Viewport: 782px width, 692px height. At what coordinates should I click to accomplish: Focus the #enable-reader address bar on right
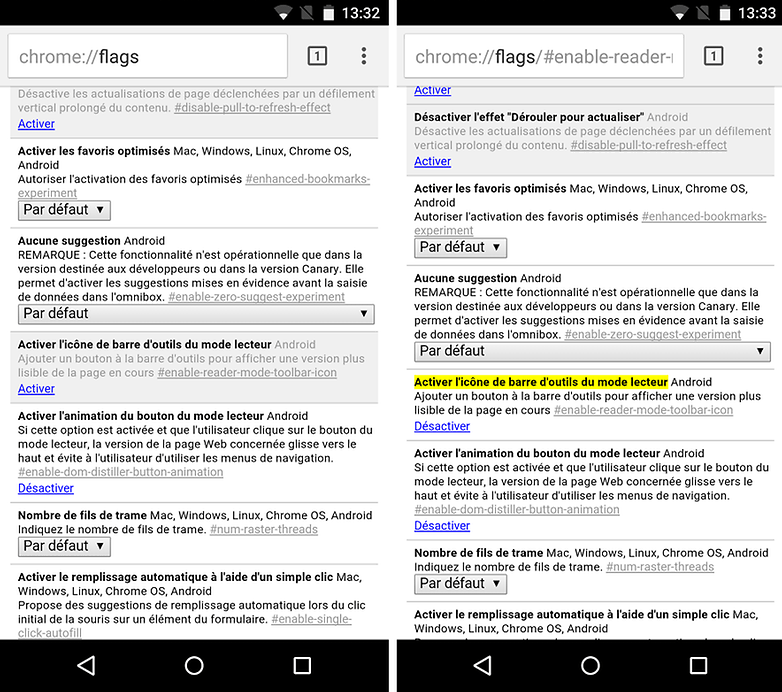click(544, 56)
